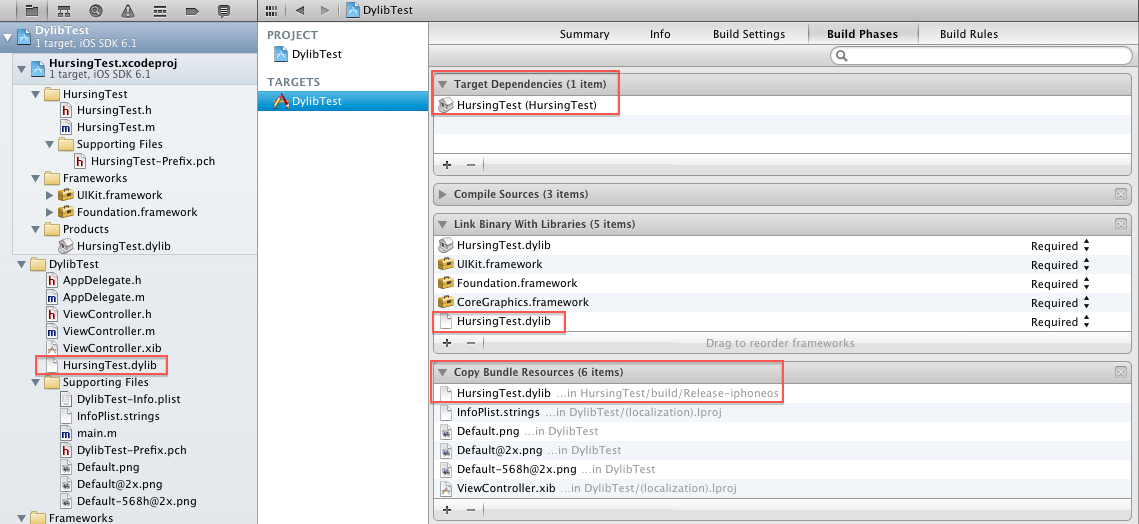
Task: Change Required status for CoreGraphics.framework
Action: [x=1061, y=302]
